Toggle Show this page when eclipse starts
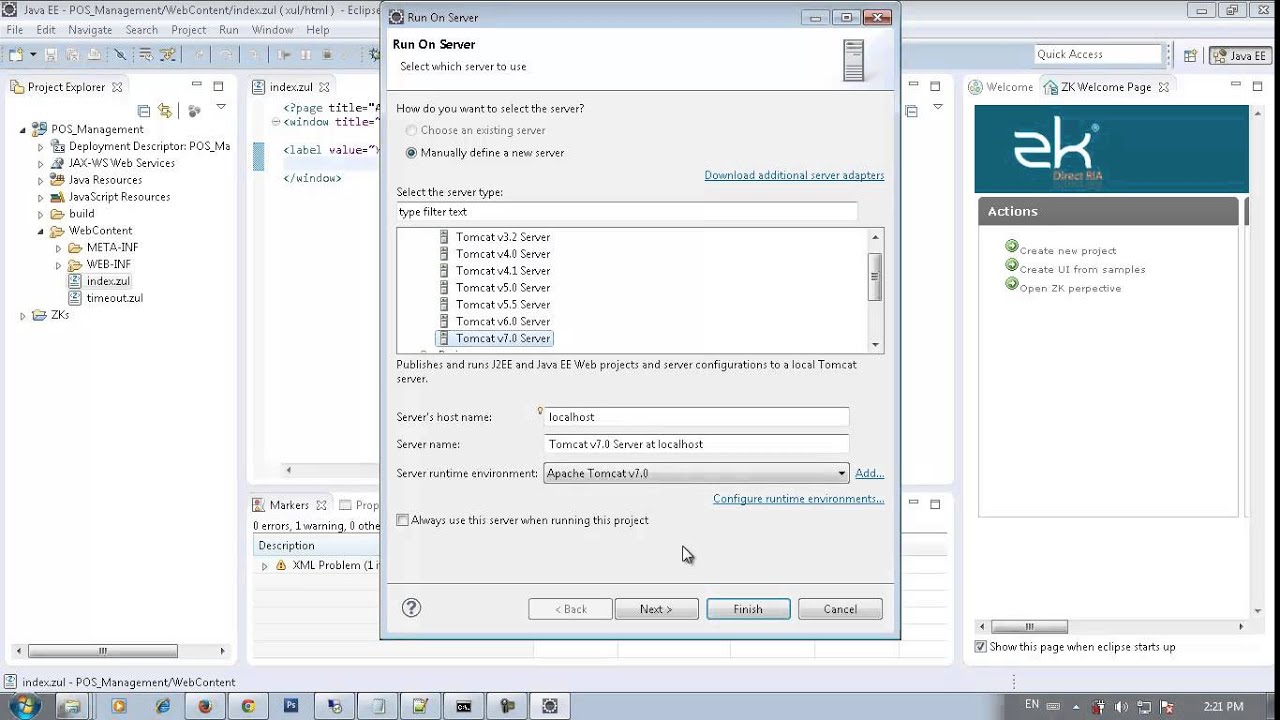Viewport: 1280px width, 720px height. pos(980,647)
